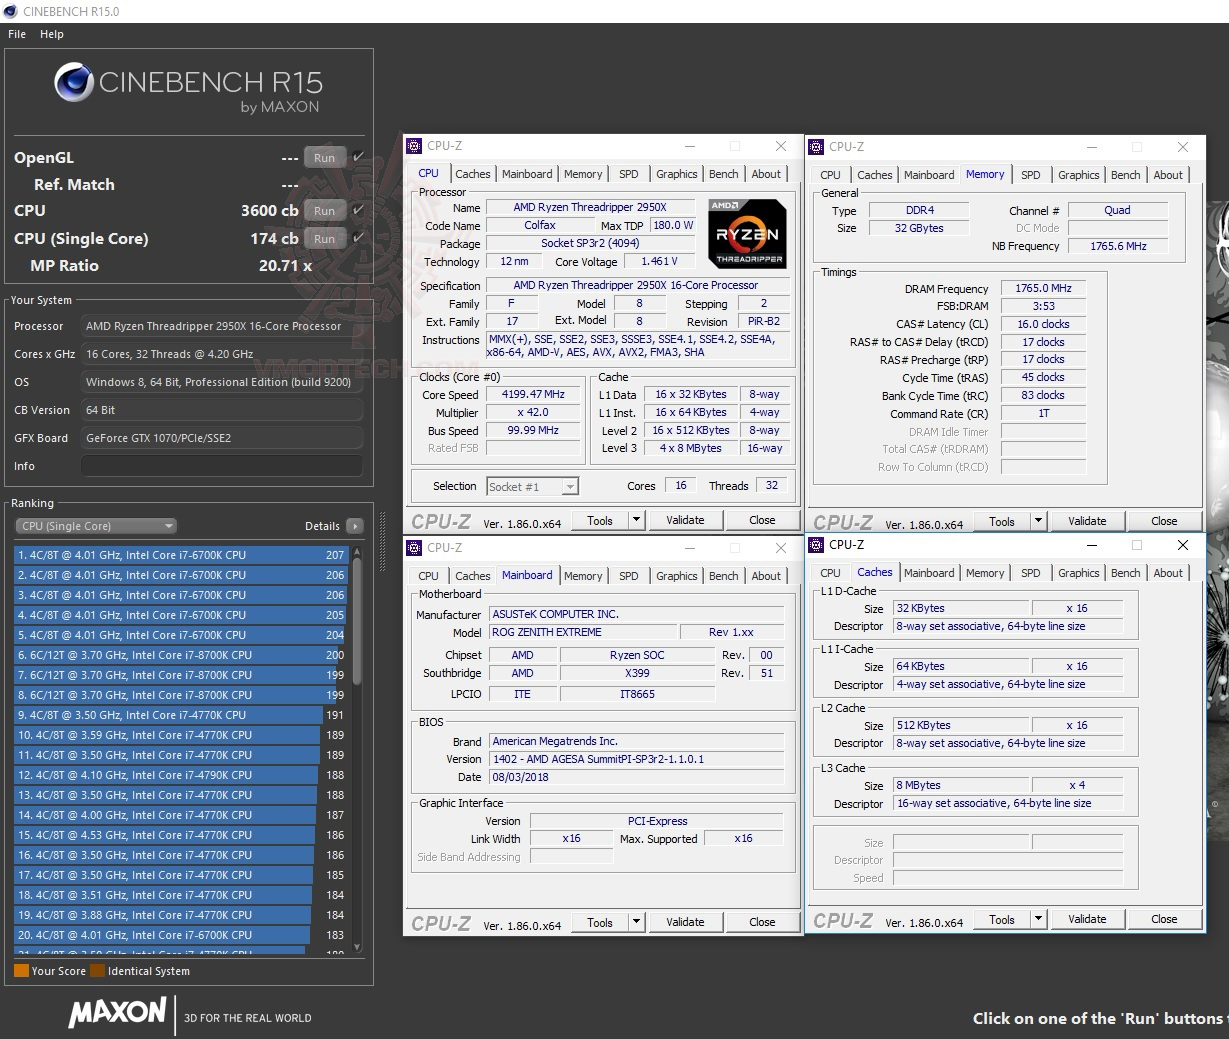
Task: Click the ranking scrollbar down arrow
Action: pos(357,948)
